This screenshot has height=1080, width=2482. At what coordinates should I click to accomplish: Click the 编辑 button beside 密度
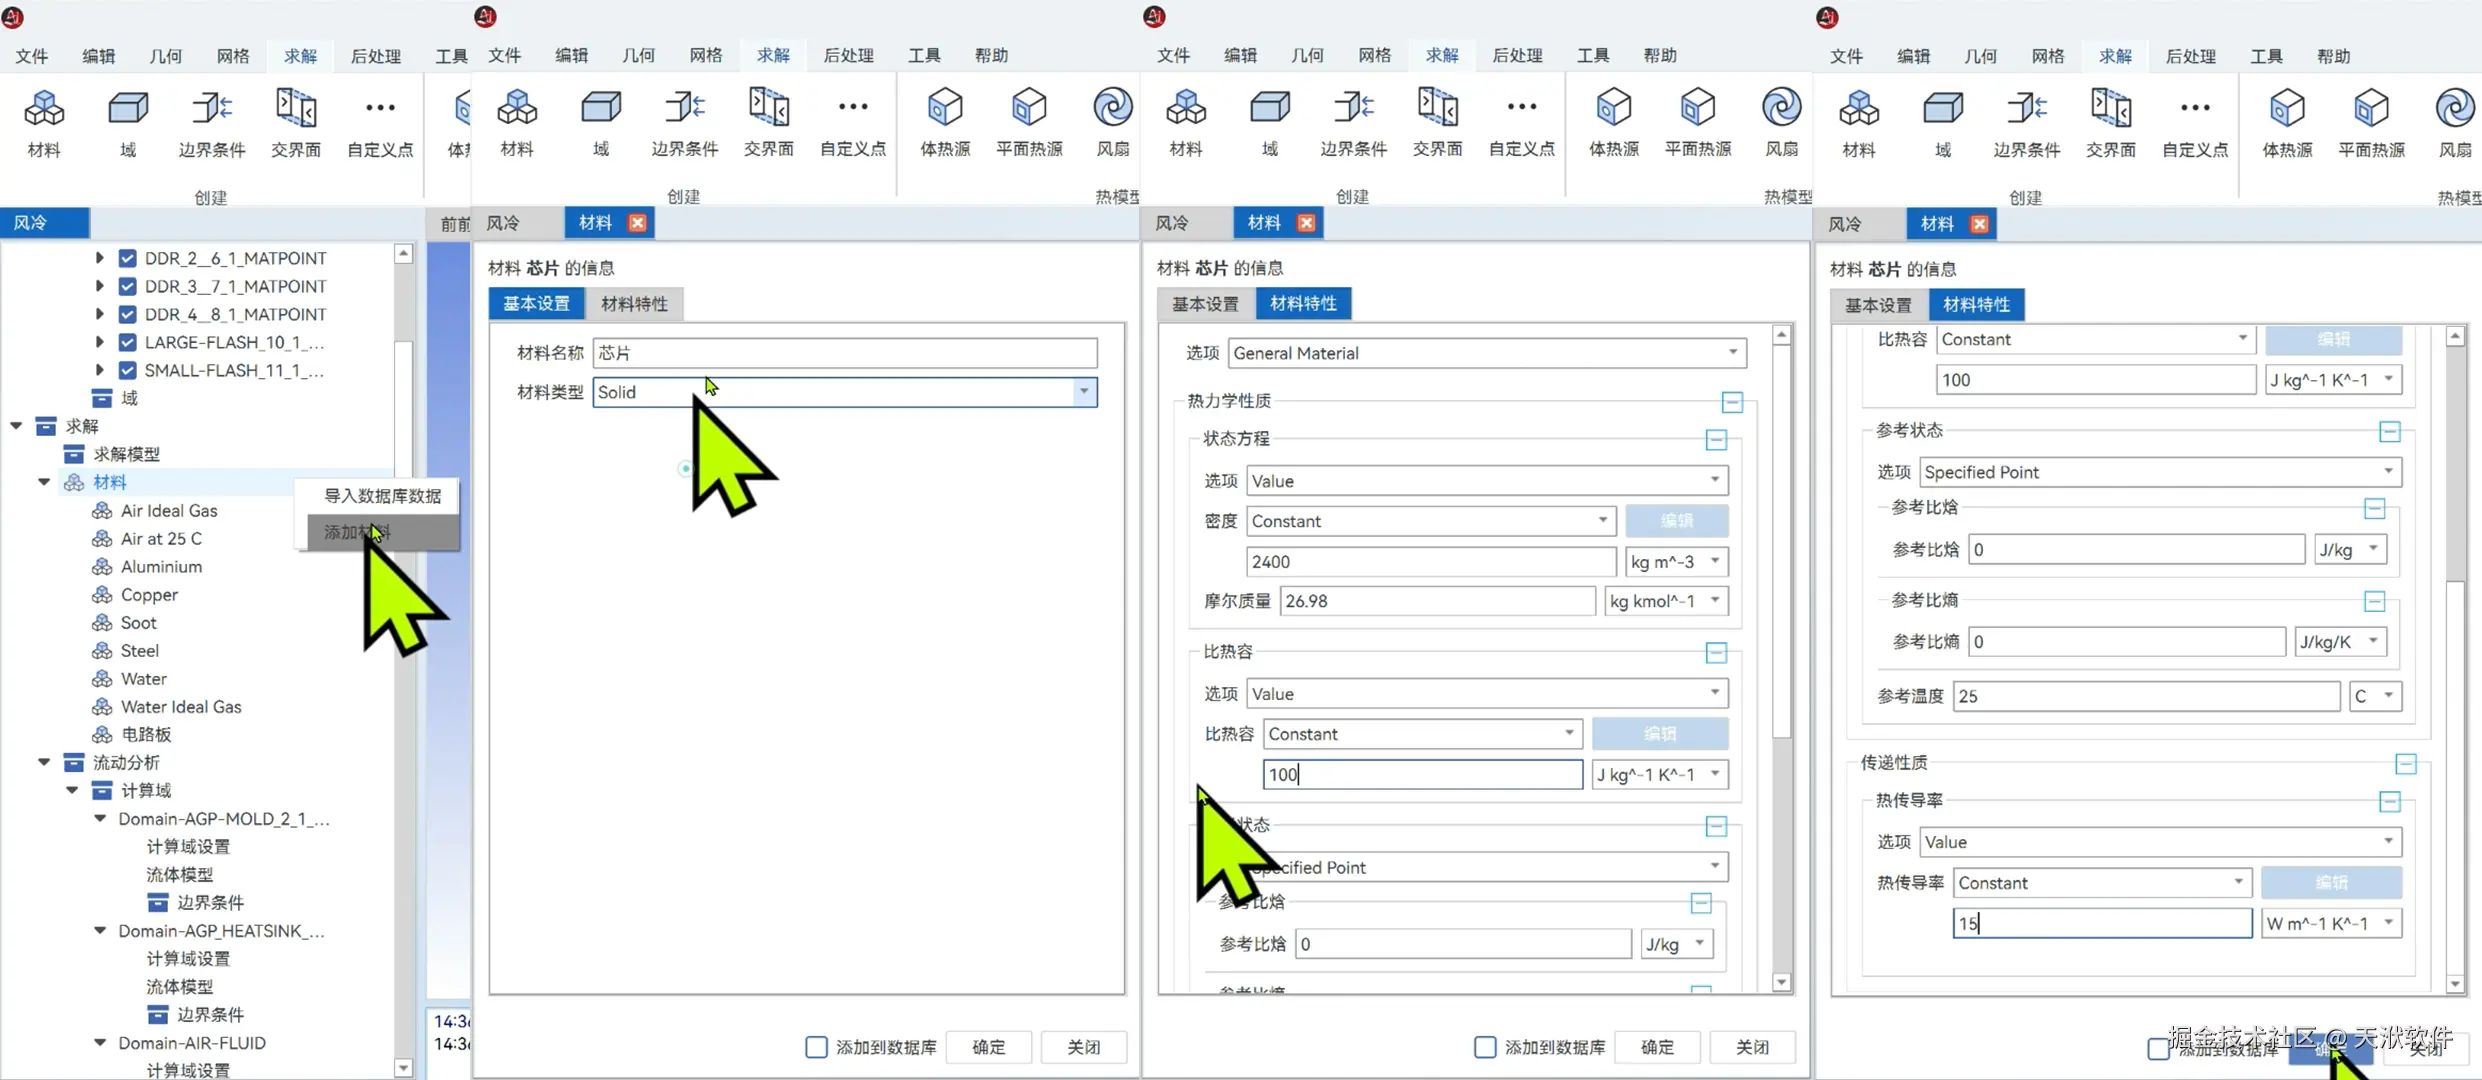tap(1676, 521)
